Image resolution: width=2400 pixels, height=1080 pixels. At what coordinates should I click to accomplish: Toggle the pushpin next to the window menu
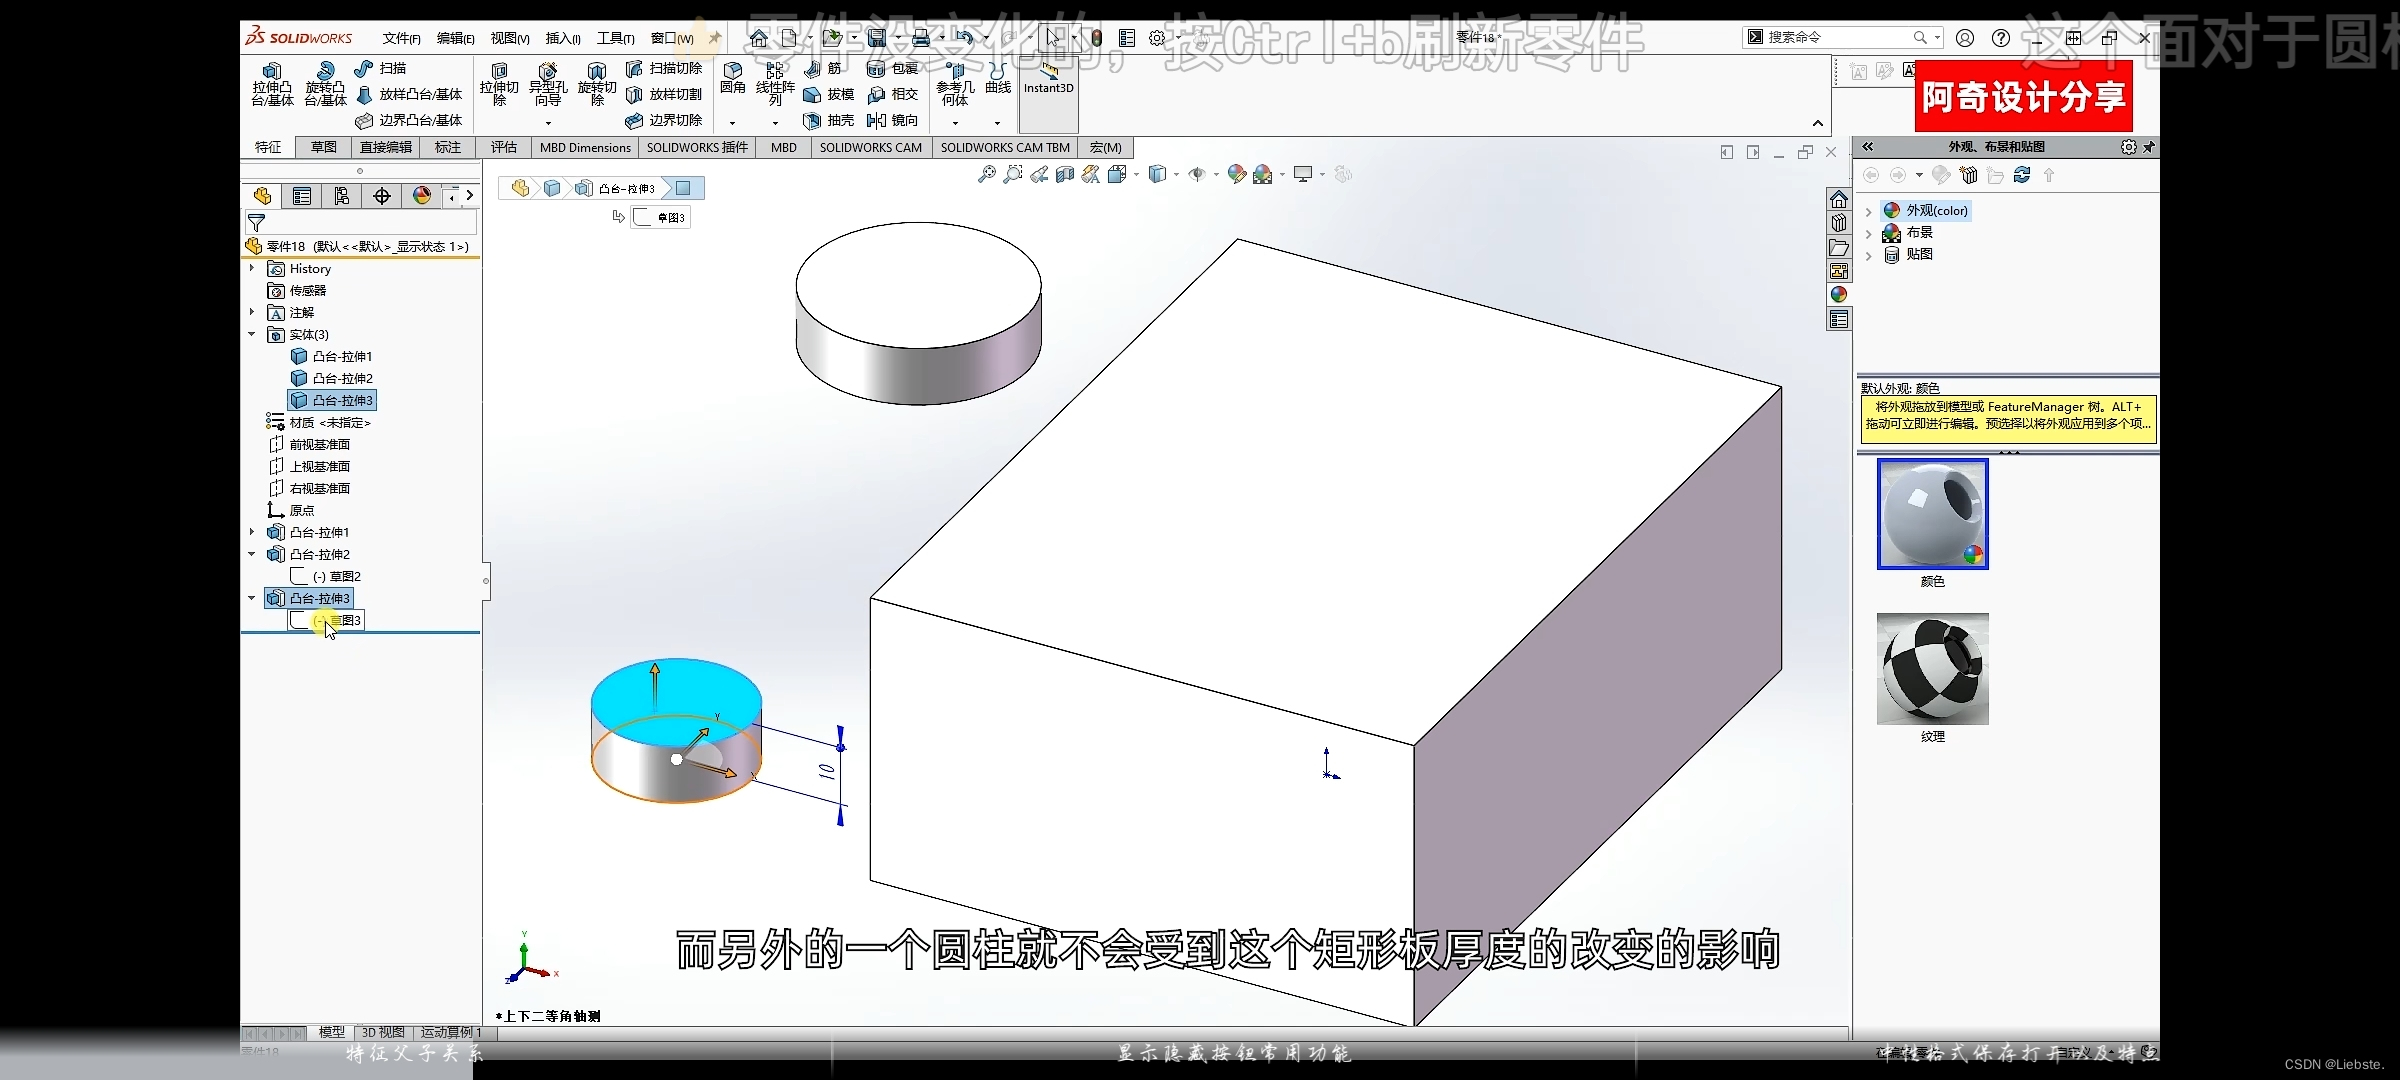pyautogui.click(x=714, y=38)
